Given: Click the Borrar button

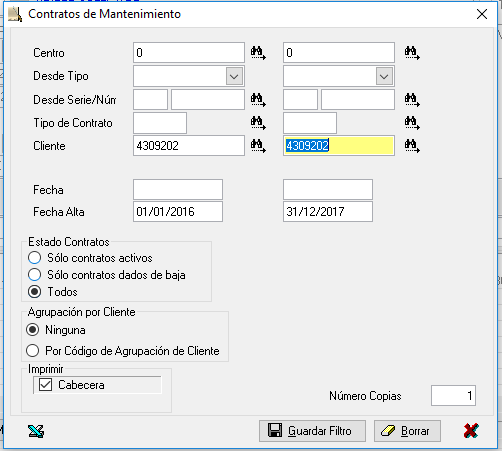Looking at the screenshot, I should pyautogui.click(x=407, y=431).
